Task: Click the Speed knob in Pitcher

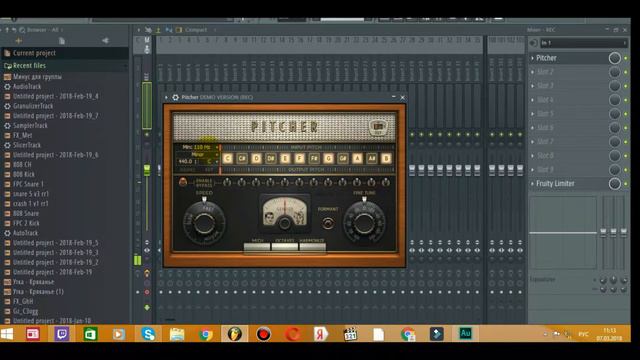Action: [x=204, y=223]
